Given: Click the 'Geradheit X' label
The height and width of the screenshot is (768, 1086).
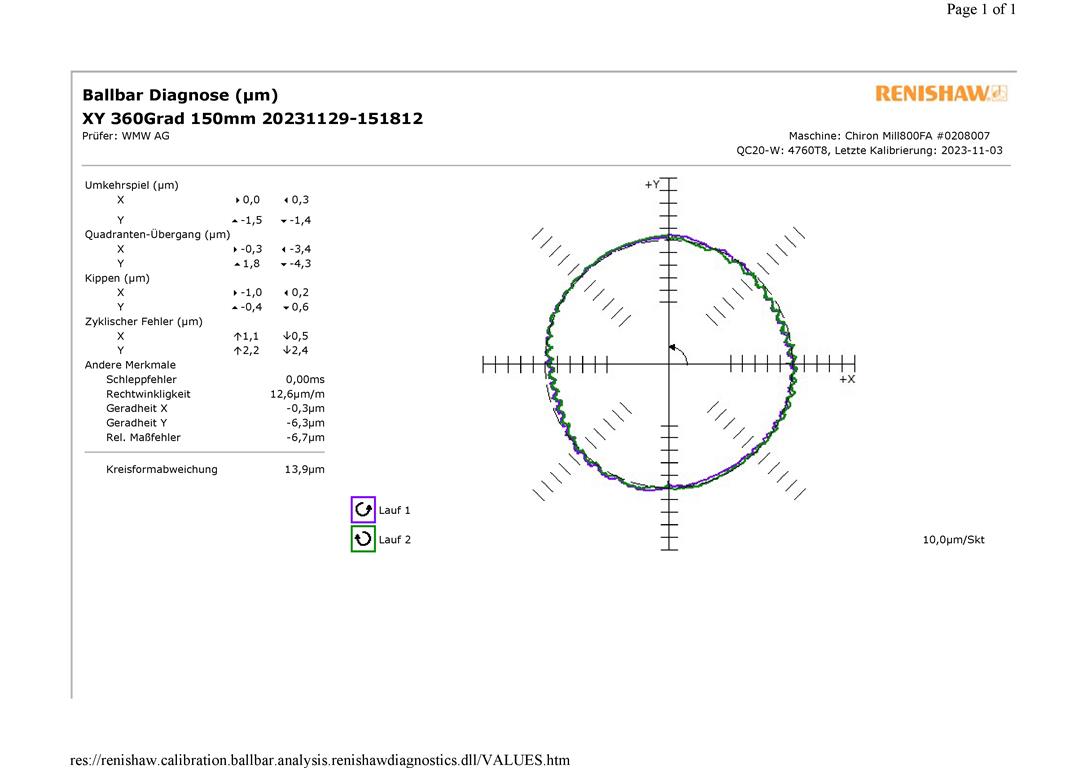Looking at the screenshot, I should pos(136,409).
